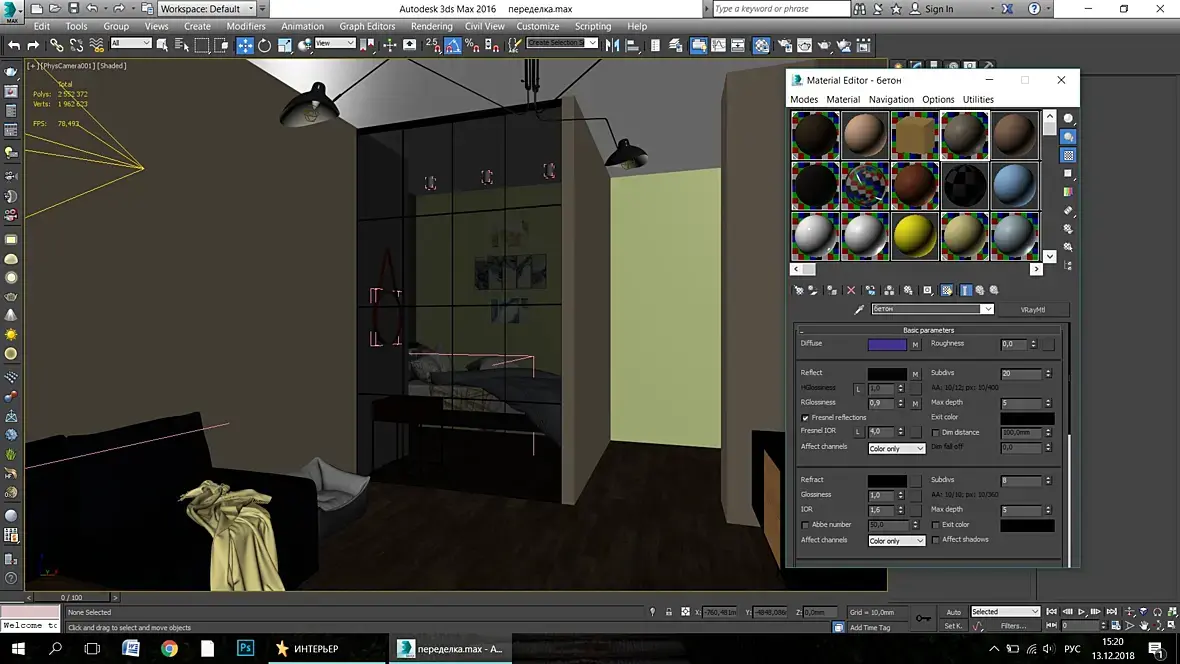Open the Open File icon in title bar

(x=55, y=8)
